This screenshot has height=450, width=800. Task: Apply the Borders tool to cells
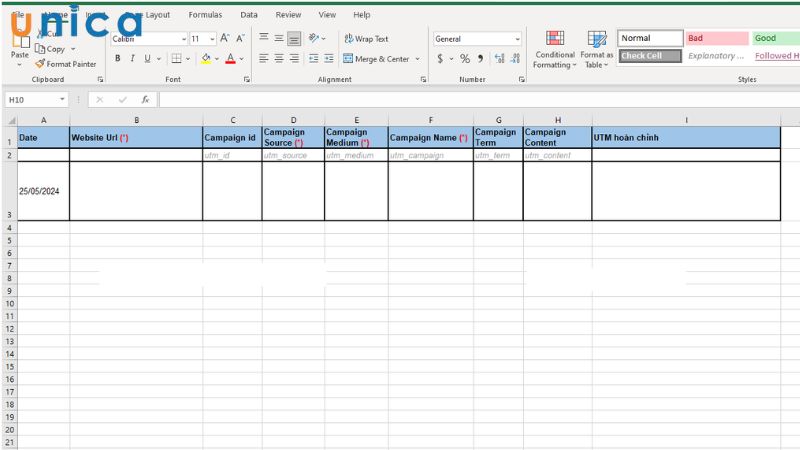(175, 59)
